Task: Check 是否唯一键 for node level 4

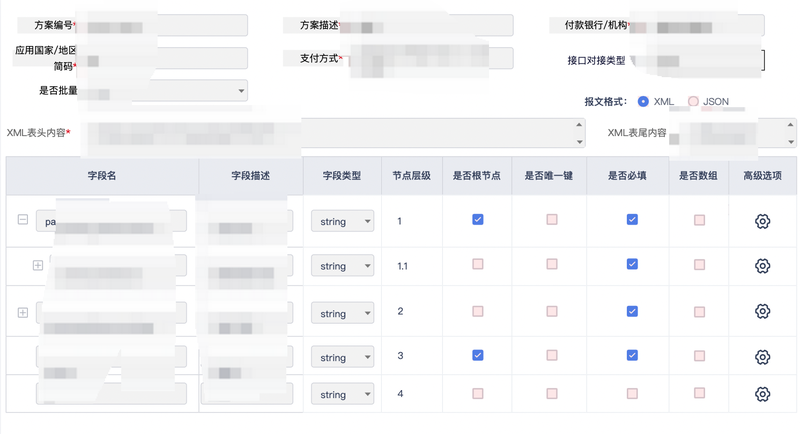Action: click(552, 393)
